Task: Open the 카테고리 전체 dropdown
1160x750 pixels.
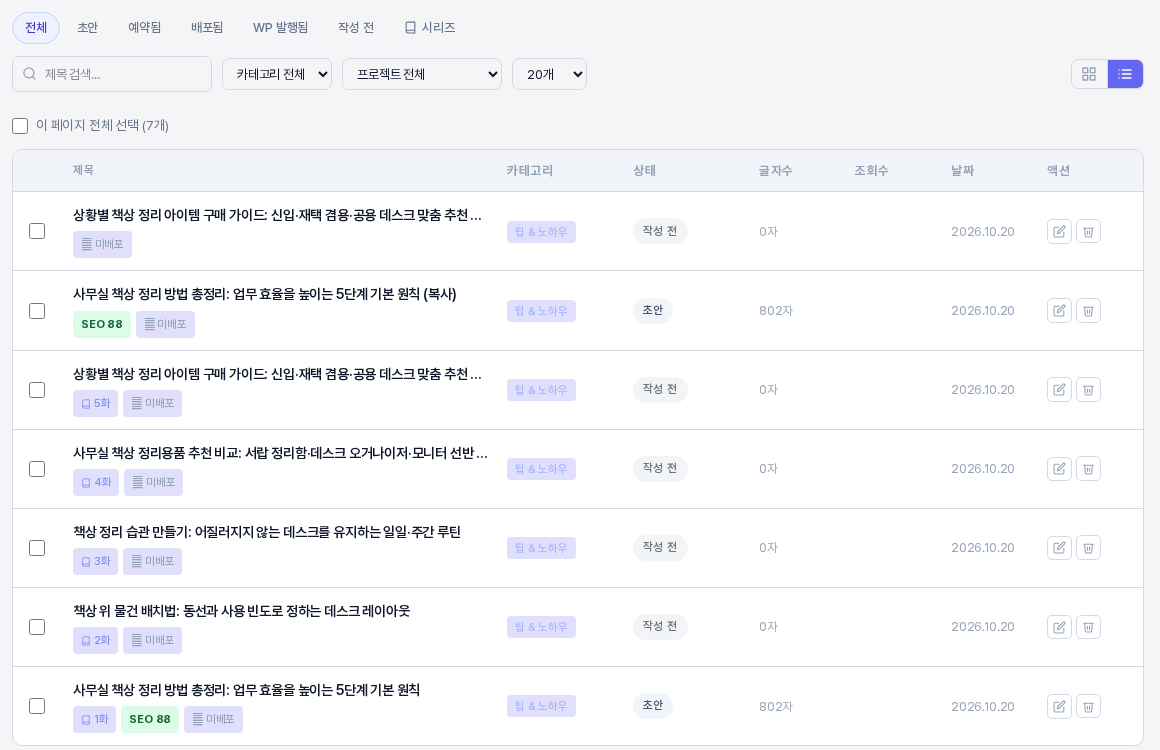Action: coord(277,74)
